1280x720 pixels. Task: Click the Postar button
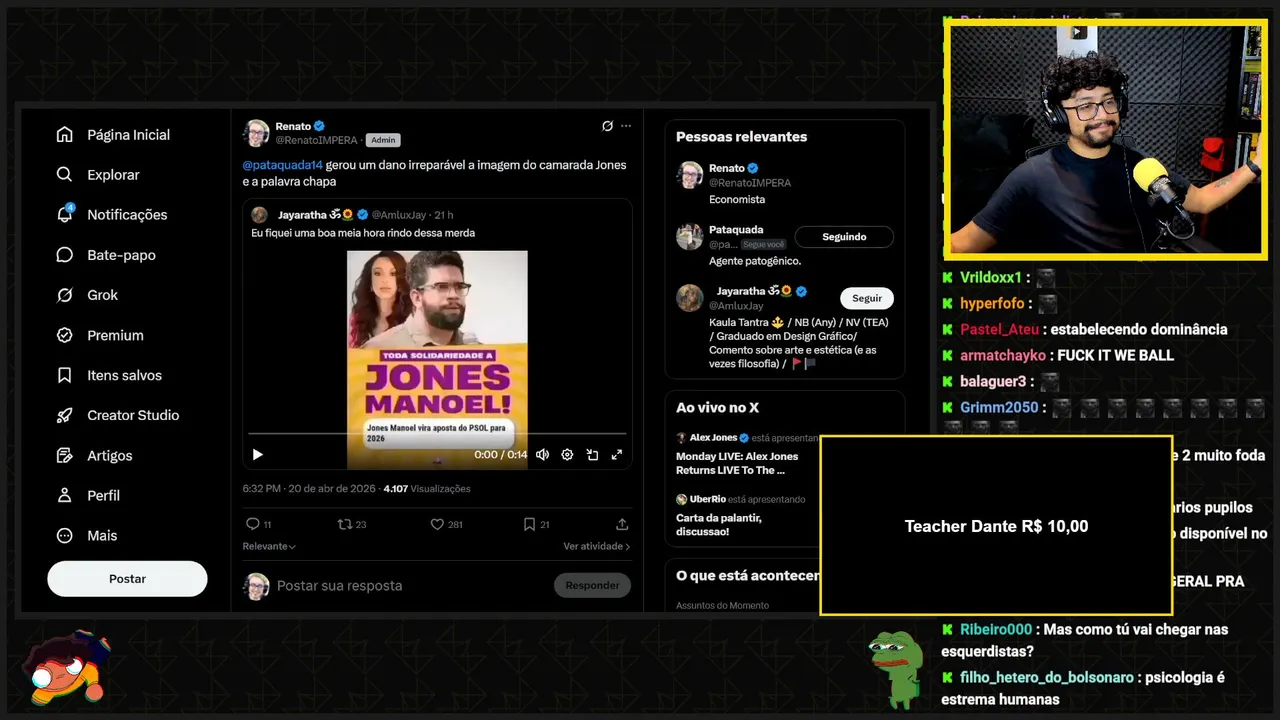127,579
